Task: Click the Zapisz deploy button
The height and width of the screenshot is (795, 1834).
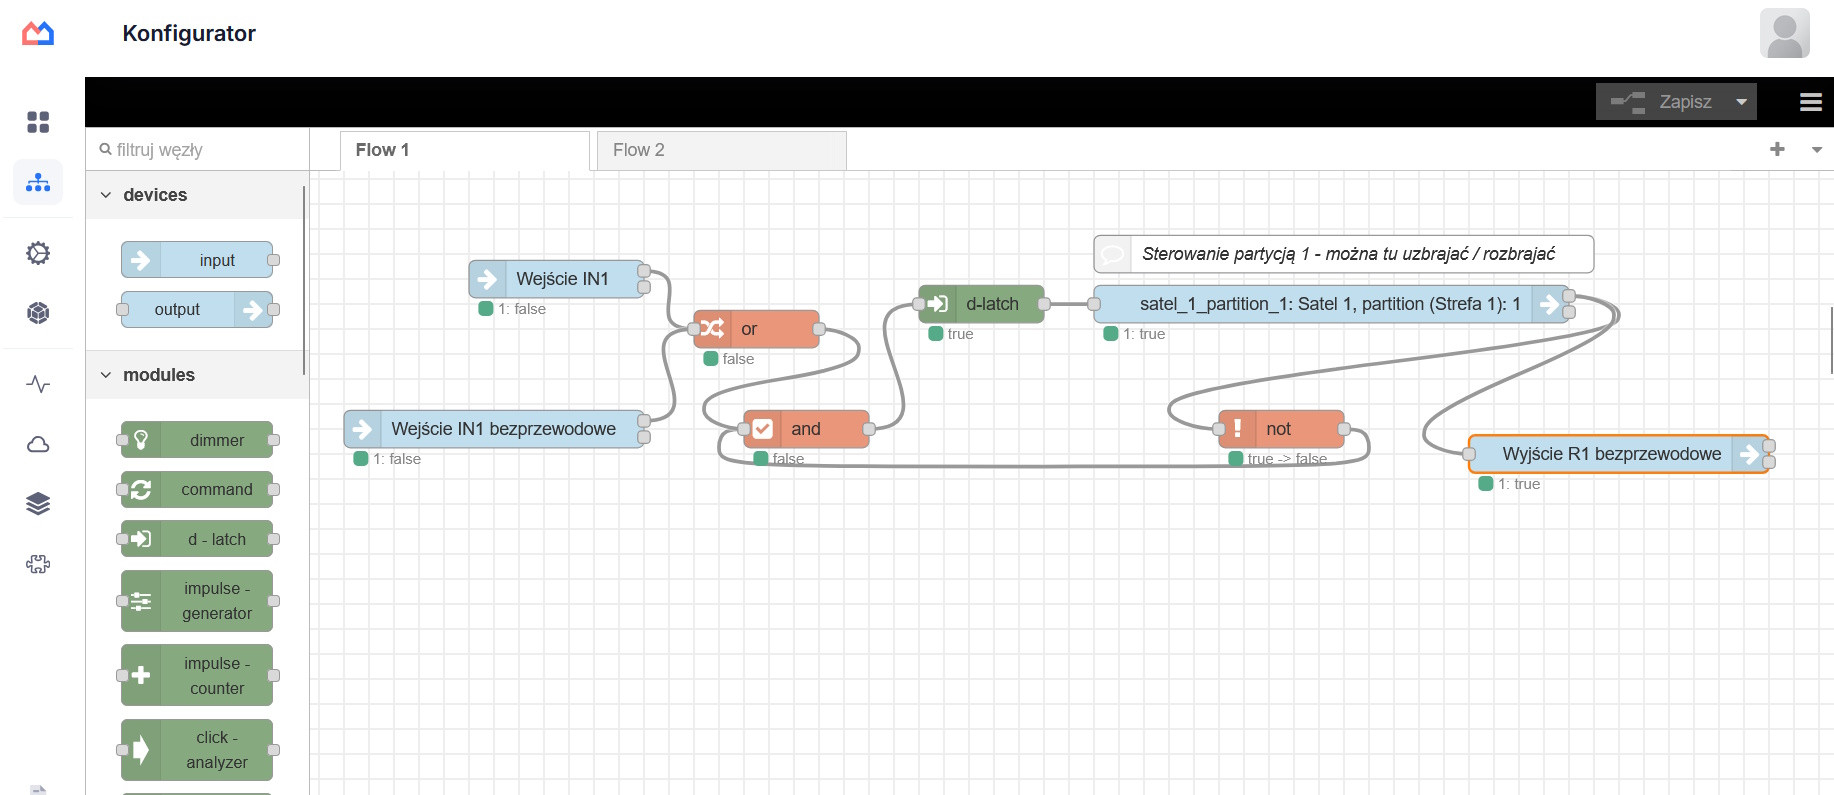Action: click(1662, 102)
